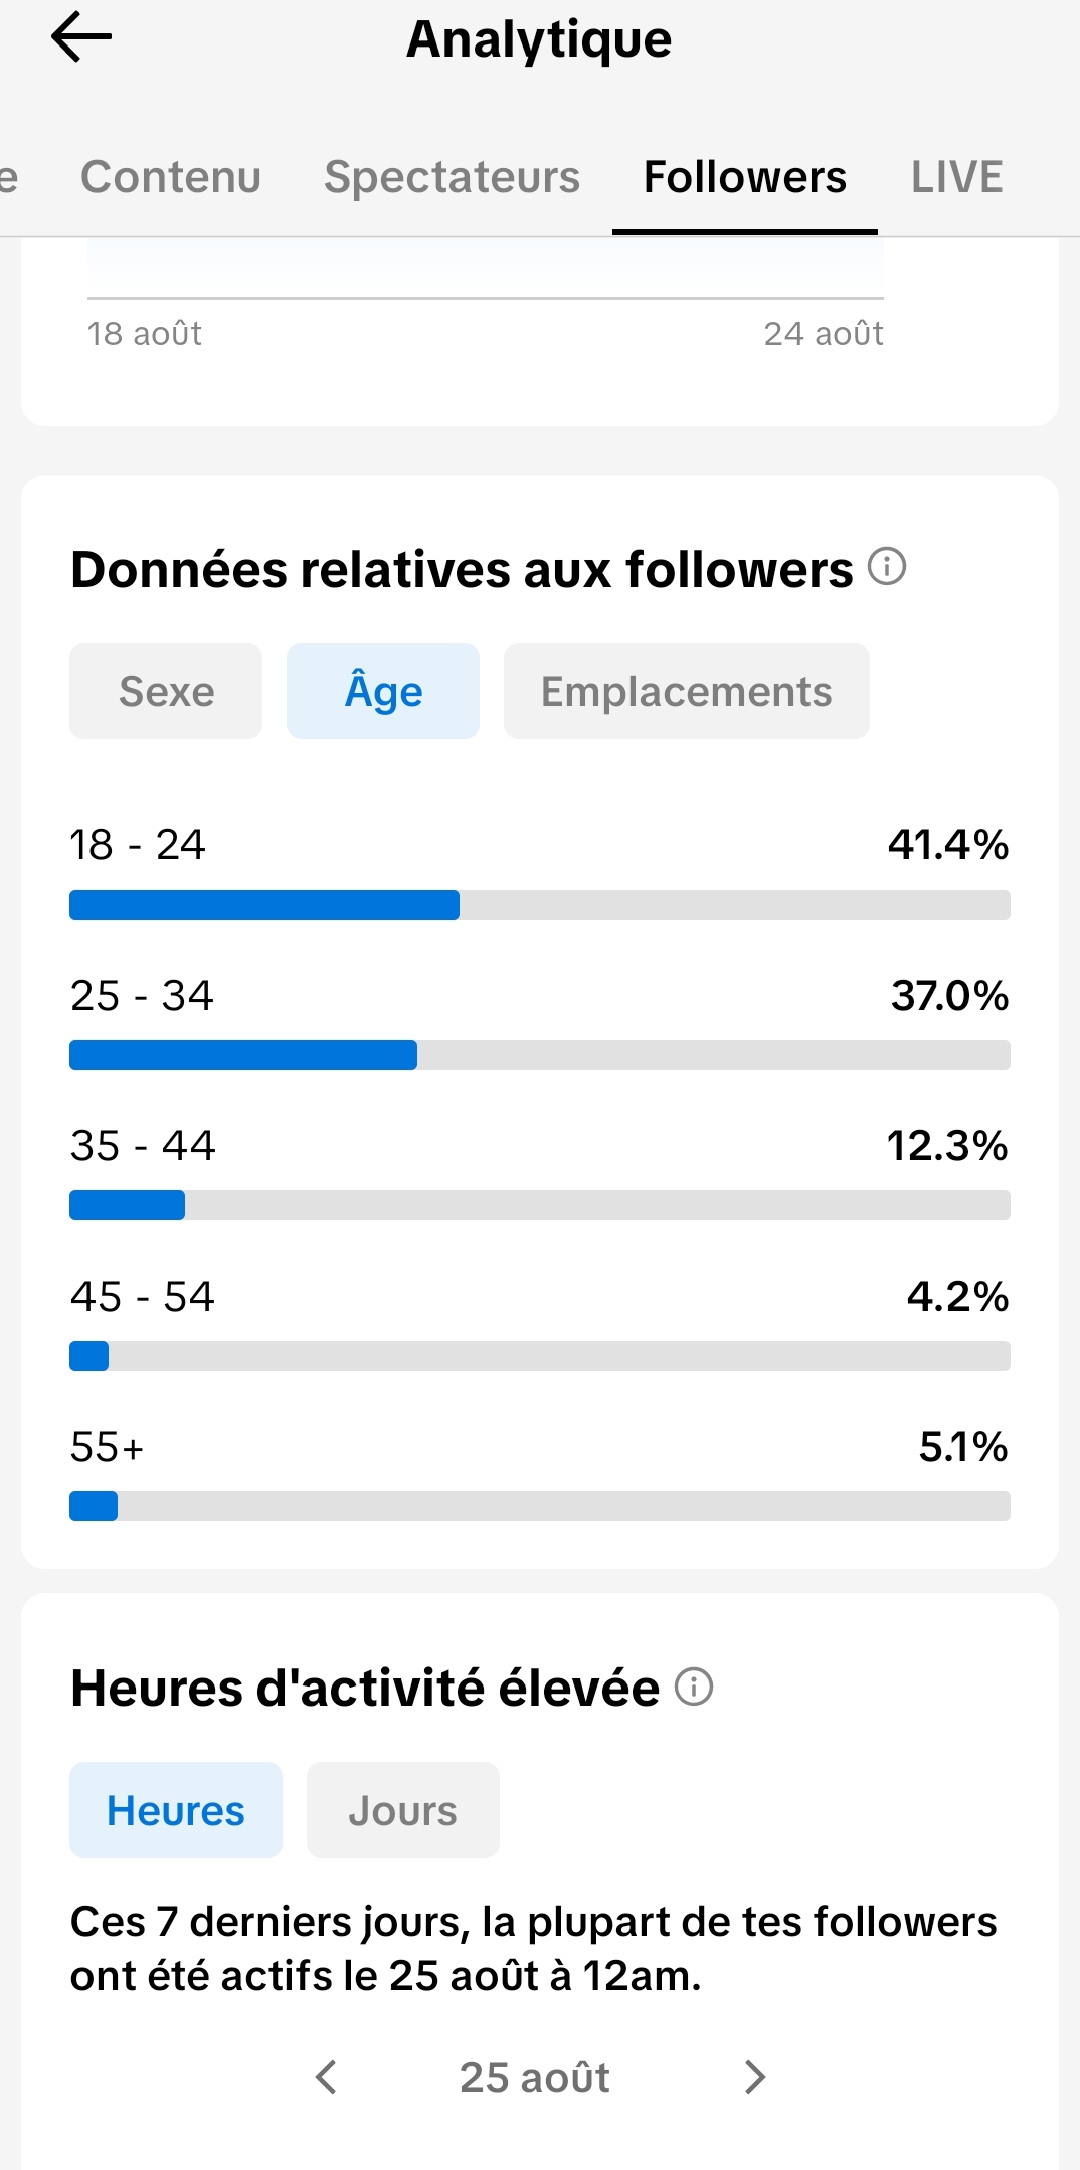The height and width of the screenshot is (2170, 1080).
Task: Open the Spectateurs tab
Action: [452, 177]
